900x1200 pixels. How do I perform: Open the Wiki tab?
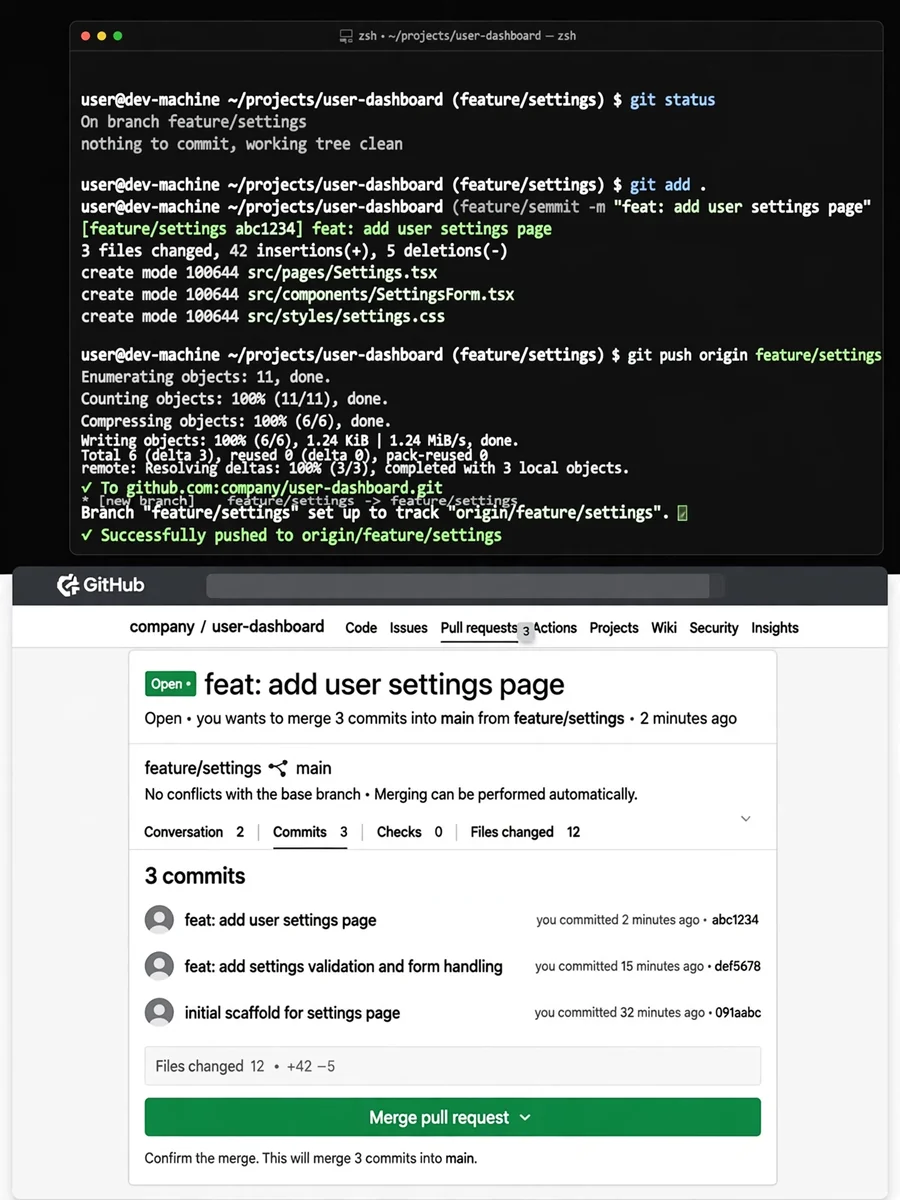click(664, 628)
